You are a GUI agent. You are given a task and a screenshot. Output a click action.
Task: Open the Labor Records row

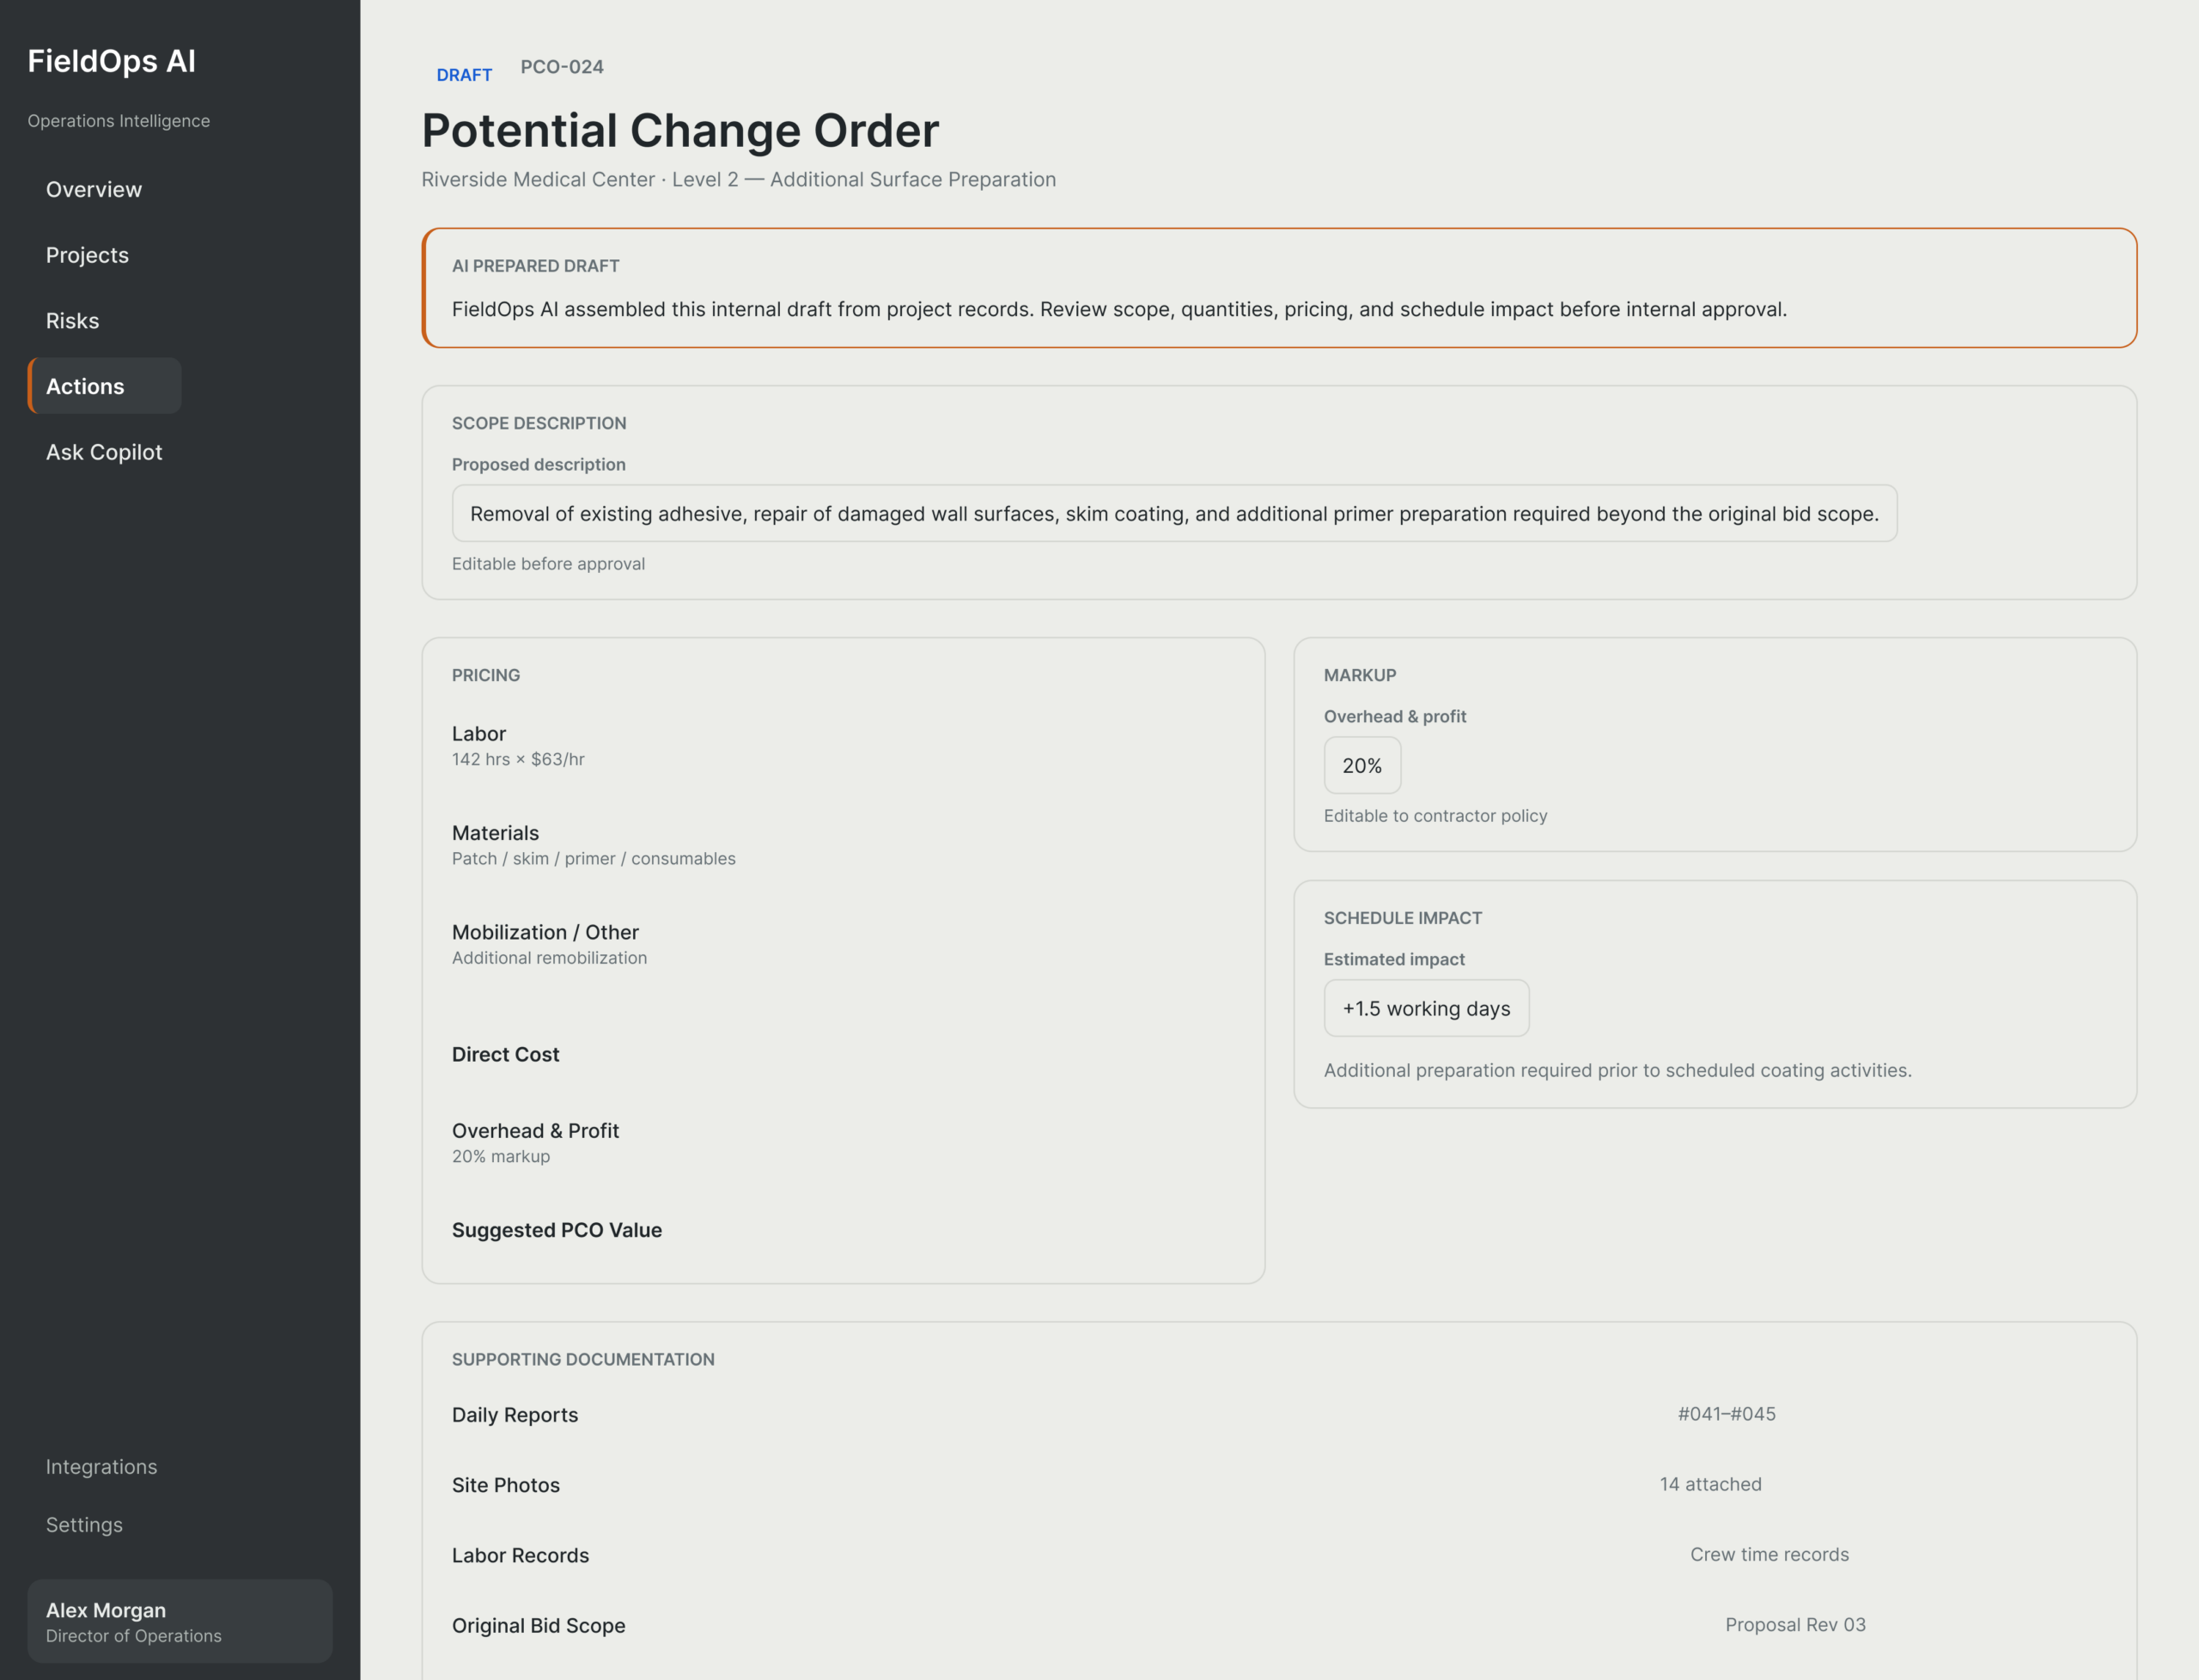click(1279, 1555)
